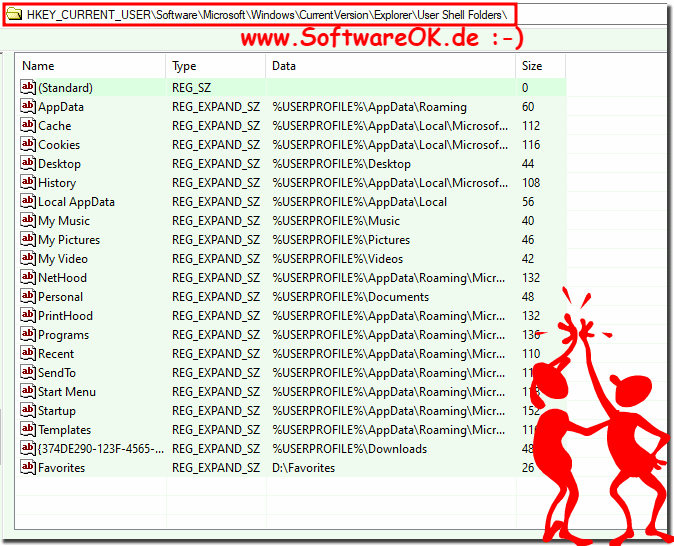The height and width of the screenshot is (546, 674).
Task: Click the string icon beside AppData
Action: [28, 106]
